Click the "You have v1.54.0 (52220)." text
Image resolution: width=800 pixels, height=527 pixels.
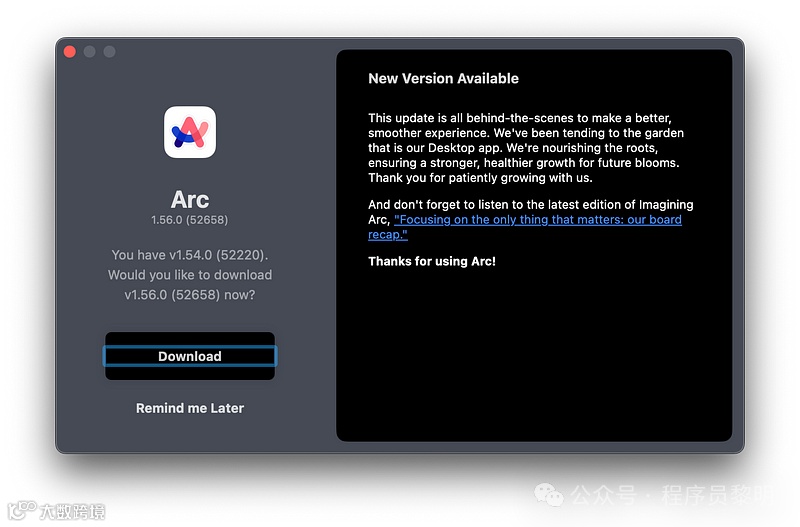pyautogui.click(x=190, y=255)
